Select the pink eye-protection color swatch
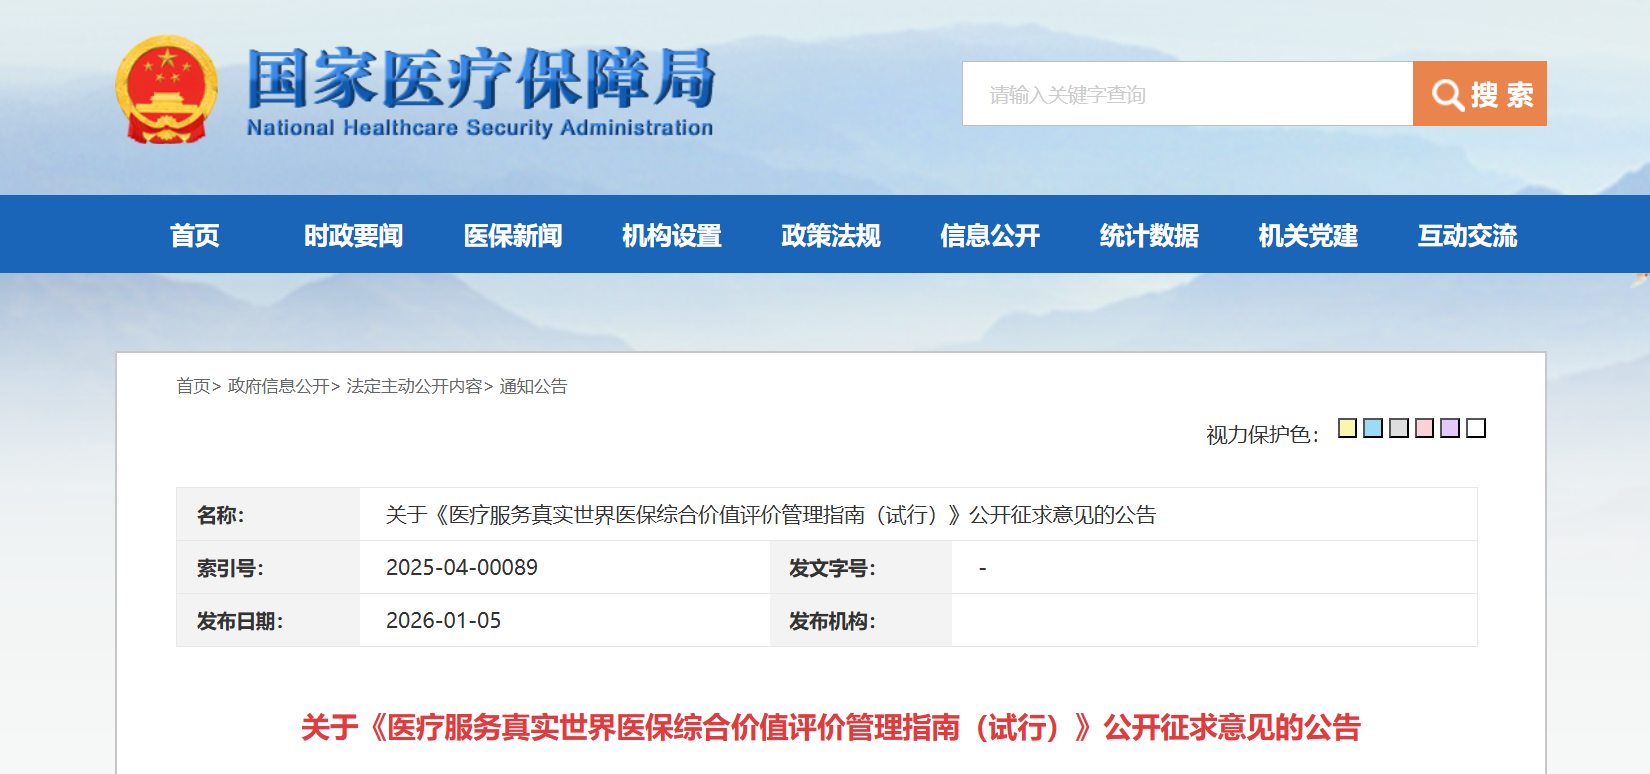 click(x=1426, y=428)
